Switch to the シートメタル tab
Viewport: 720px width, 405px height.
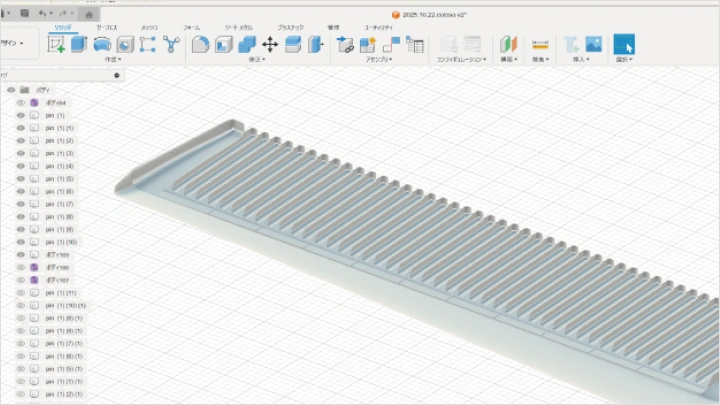pyautogui.click(x=239, y=28)
